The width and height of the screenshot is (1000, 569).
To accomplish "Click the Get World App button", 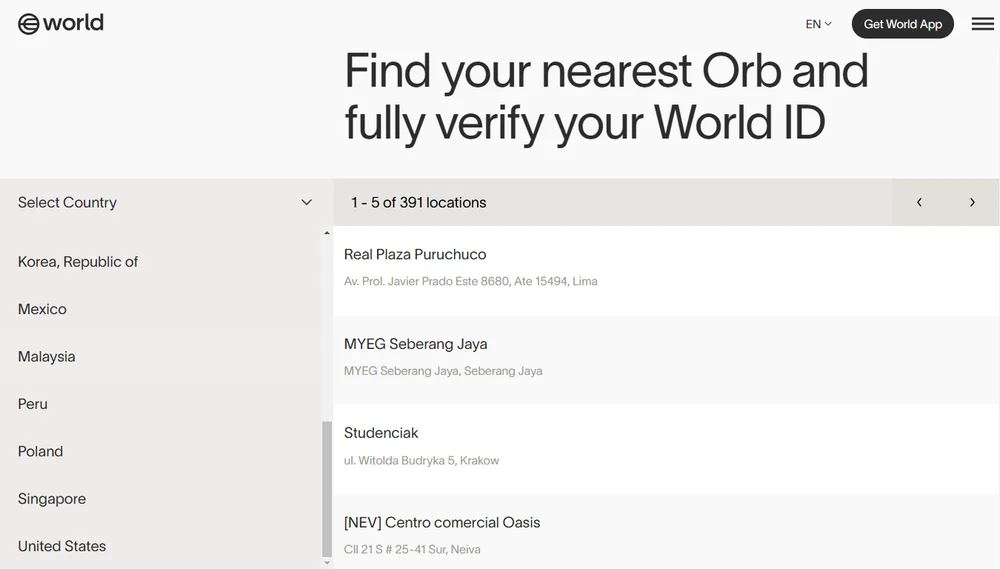I will pos(902,24).
